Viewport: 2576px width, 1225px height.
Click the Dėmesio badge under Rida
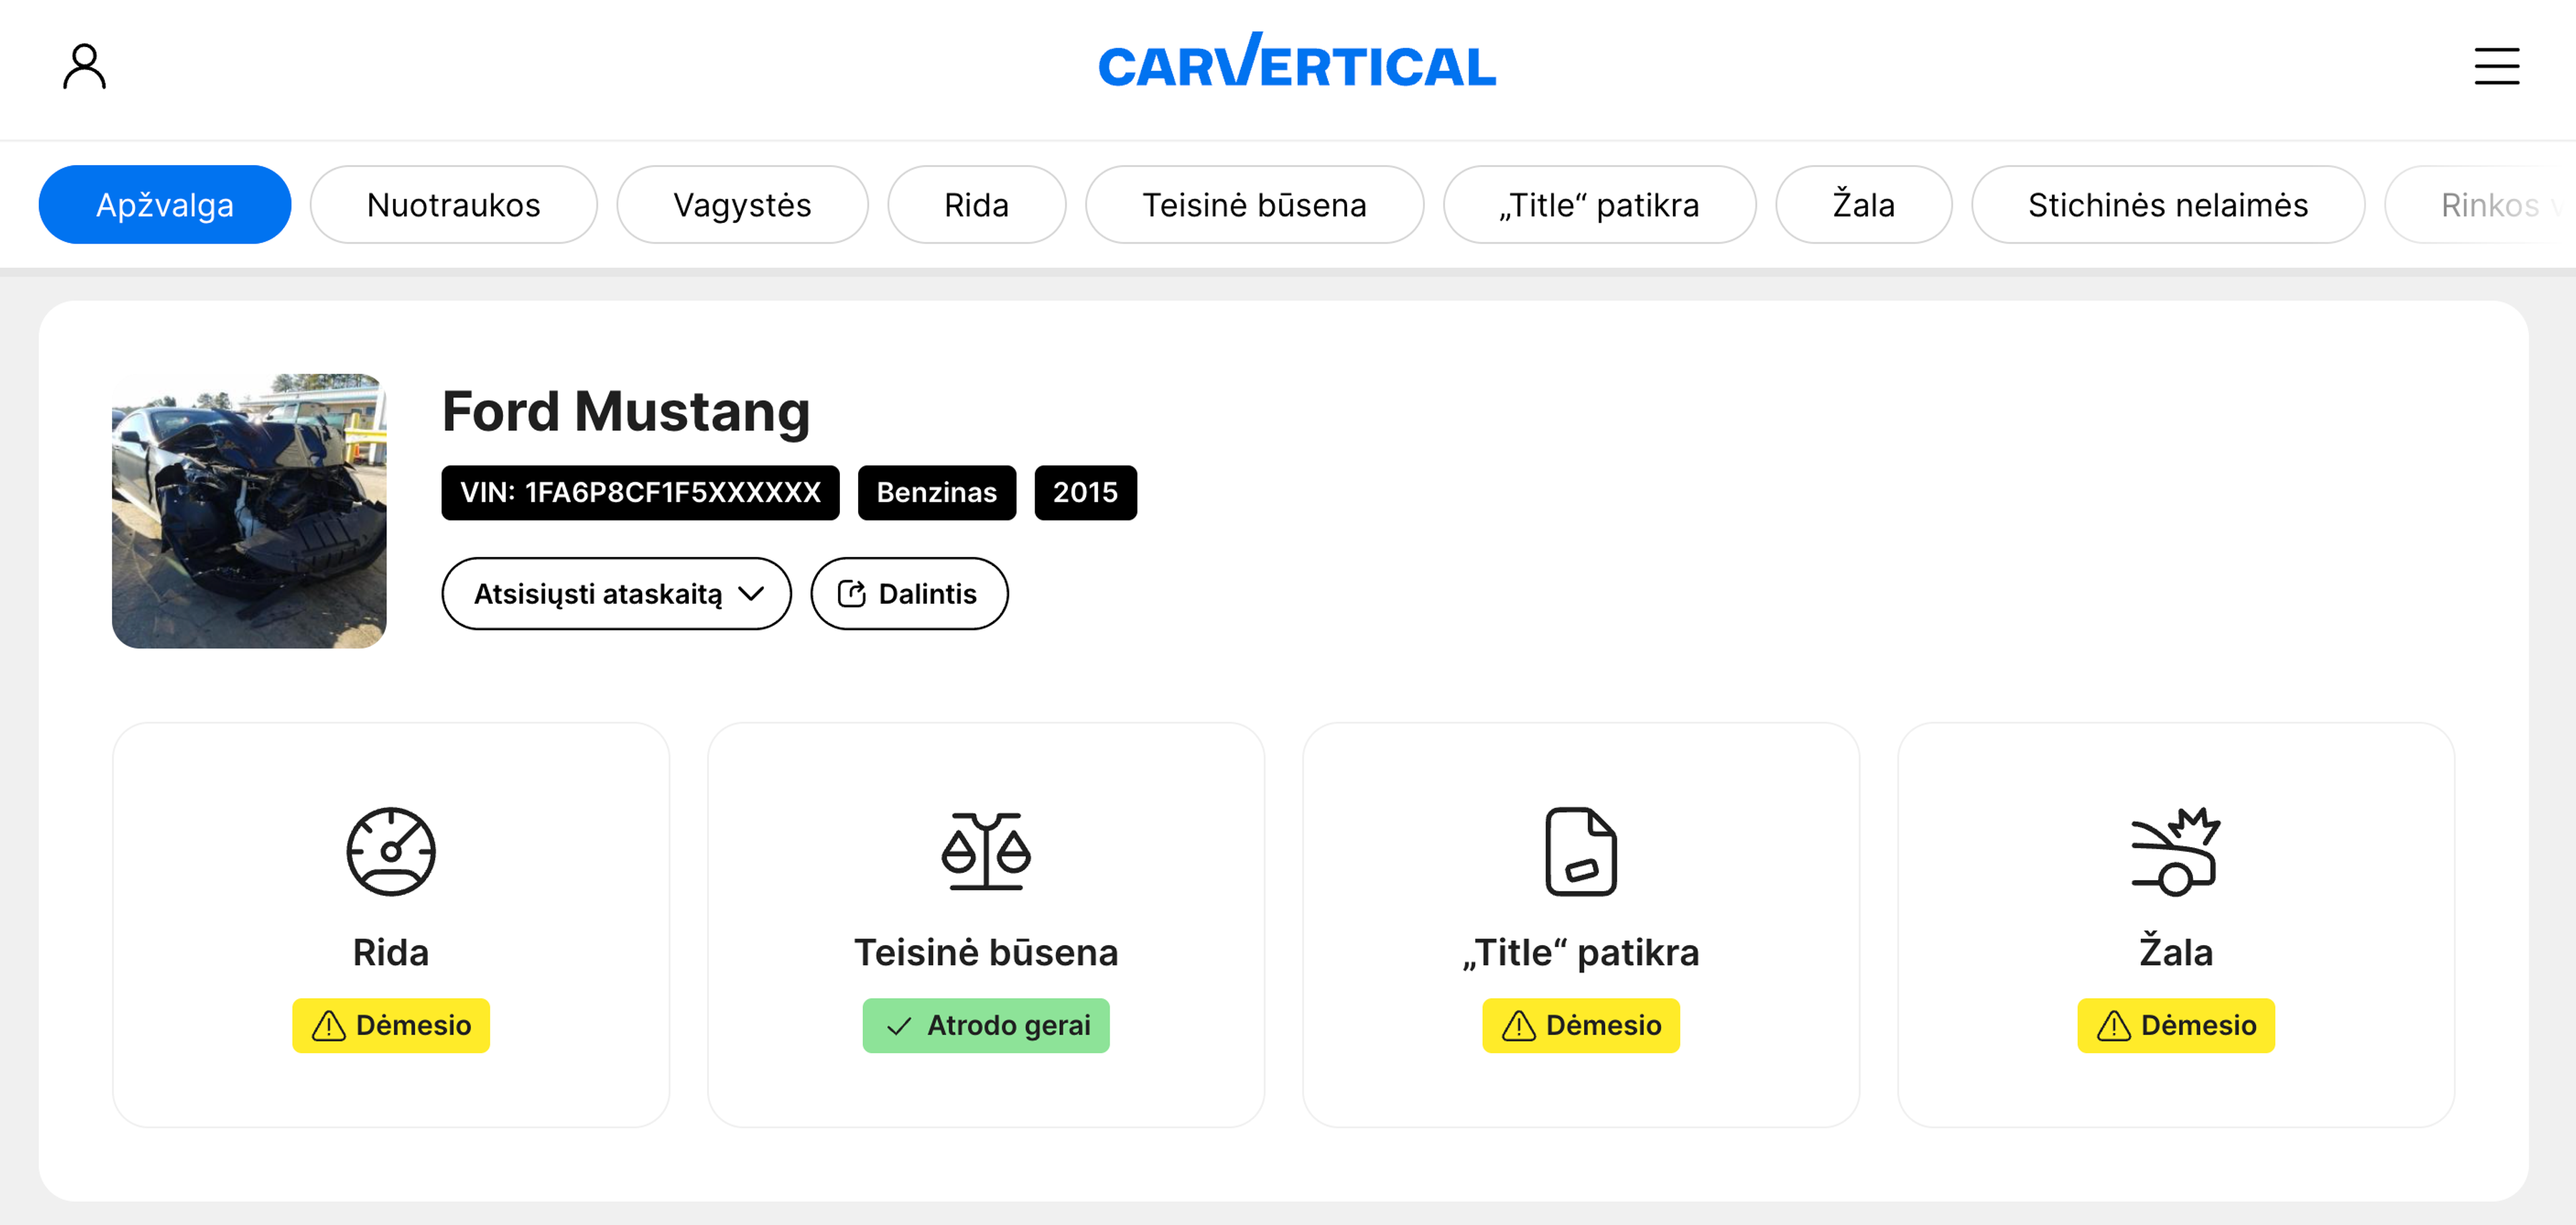(391, 1025)
